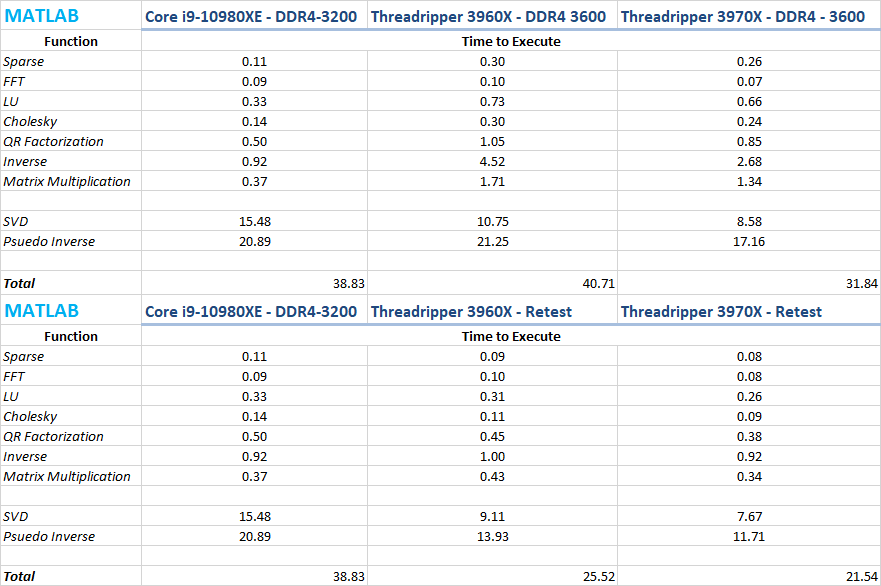The width and height of the screenshot is (881, 586).
Task: Click the Threadripper 3960X DDR4 3600 header
Action: [x=491, y=16]
